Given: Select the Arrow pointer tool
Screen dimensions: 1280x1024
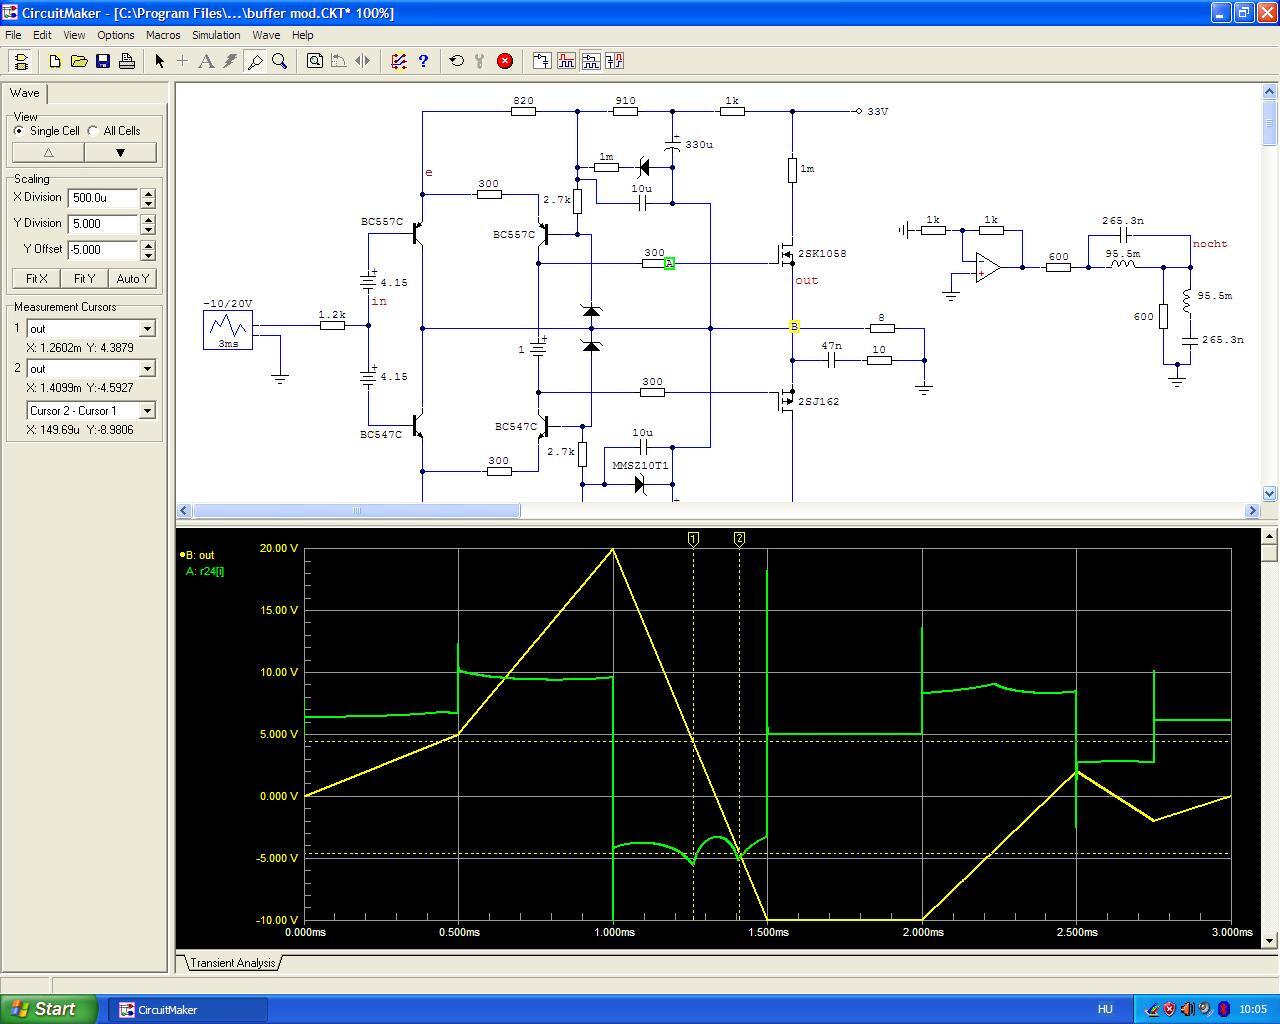Looking at the screenshot, I should [159, 61].
